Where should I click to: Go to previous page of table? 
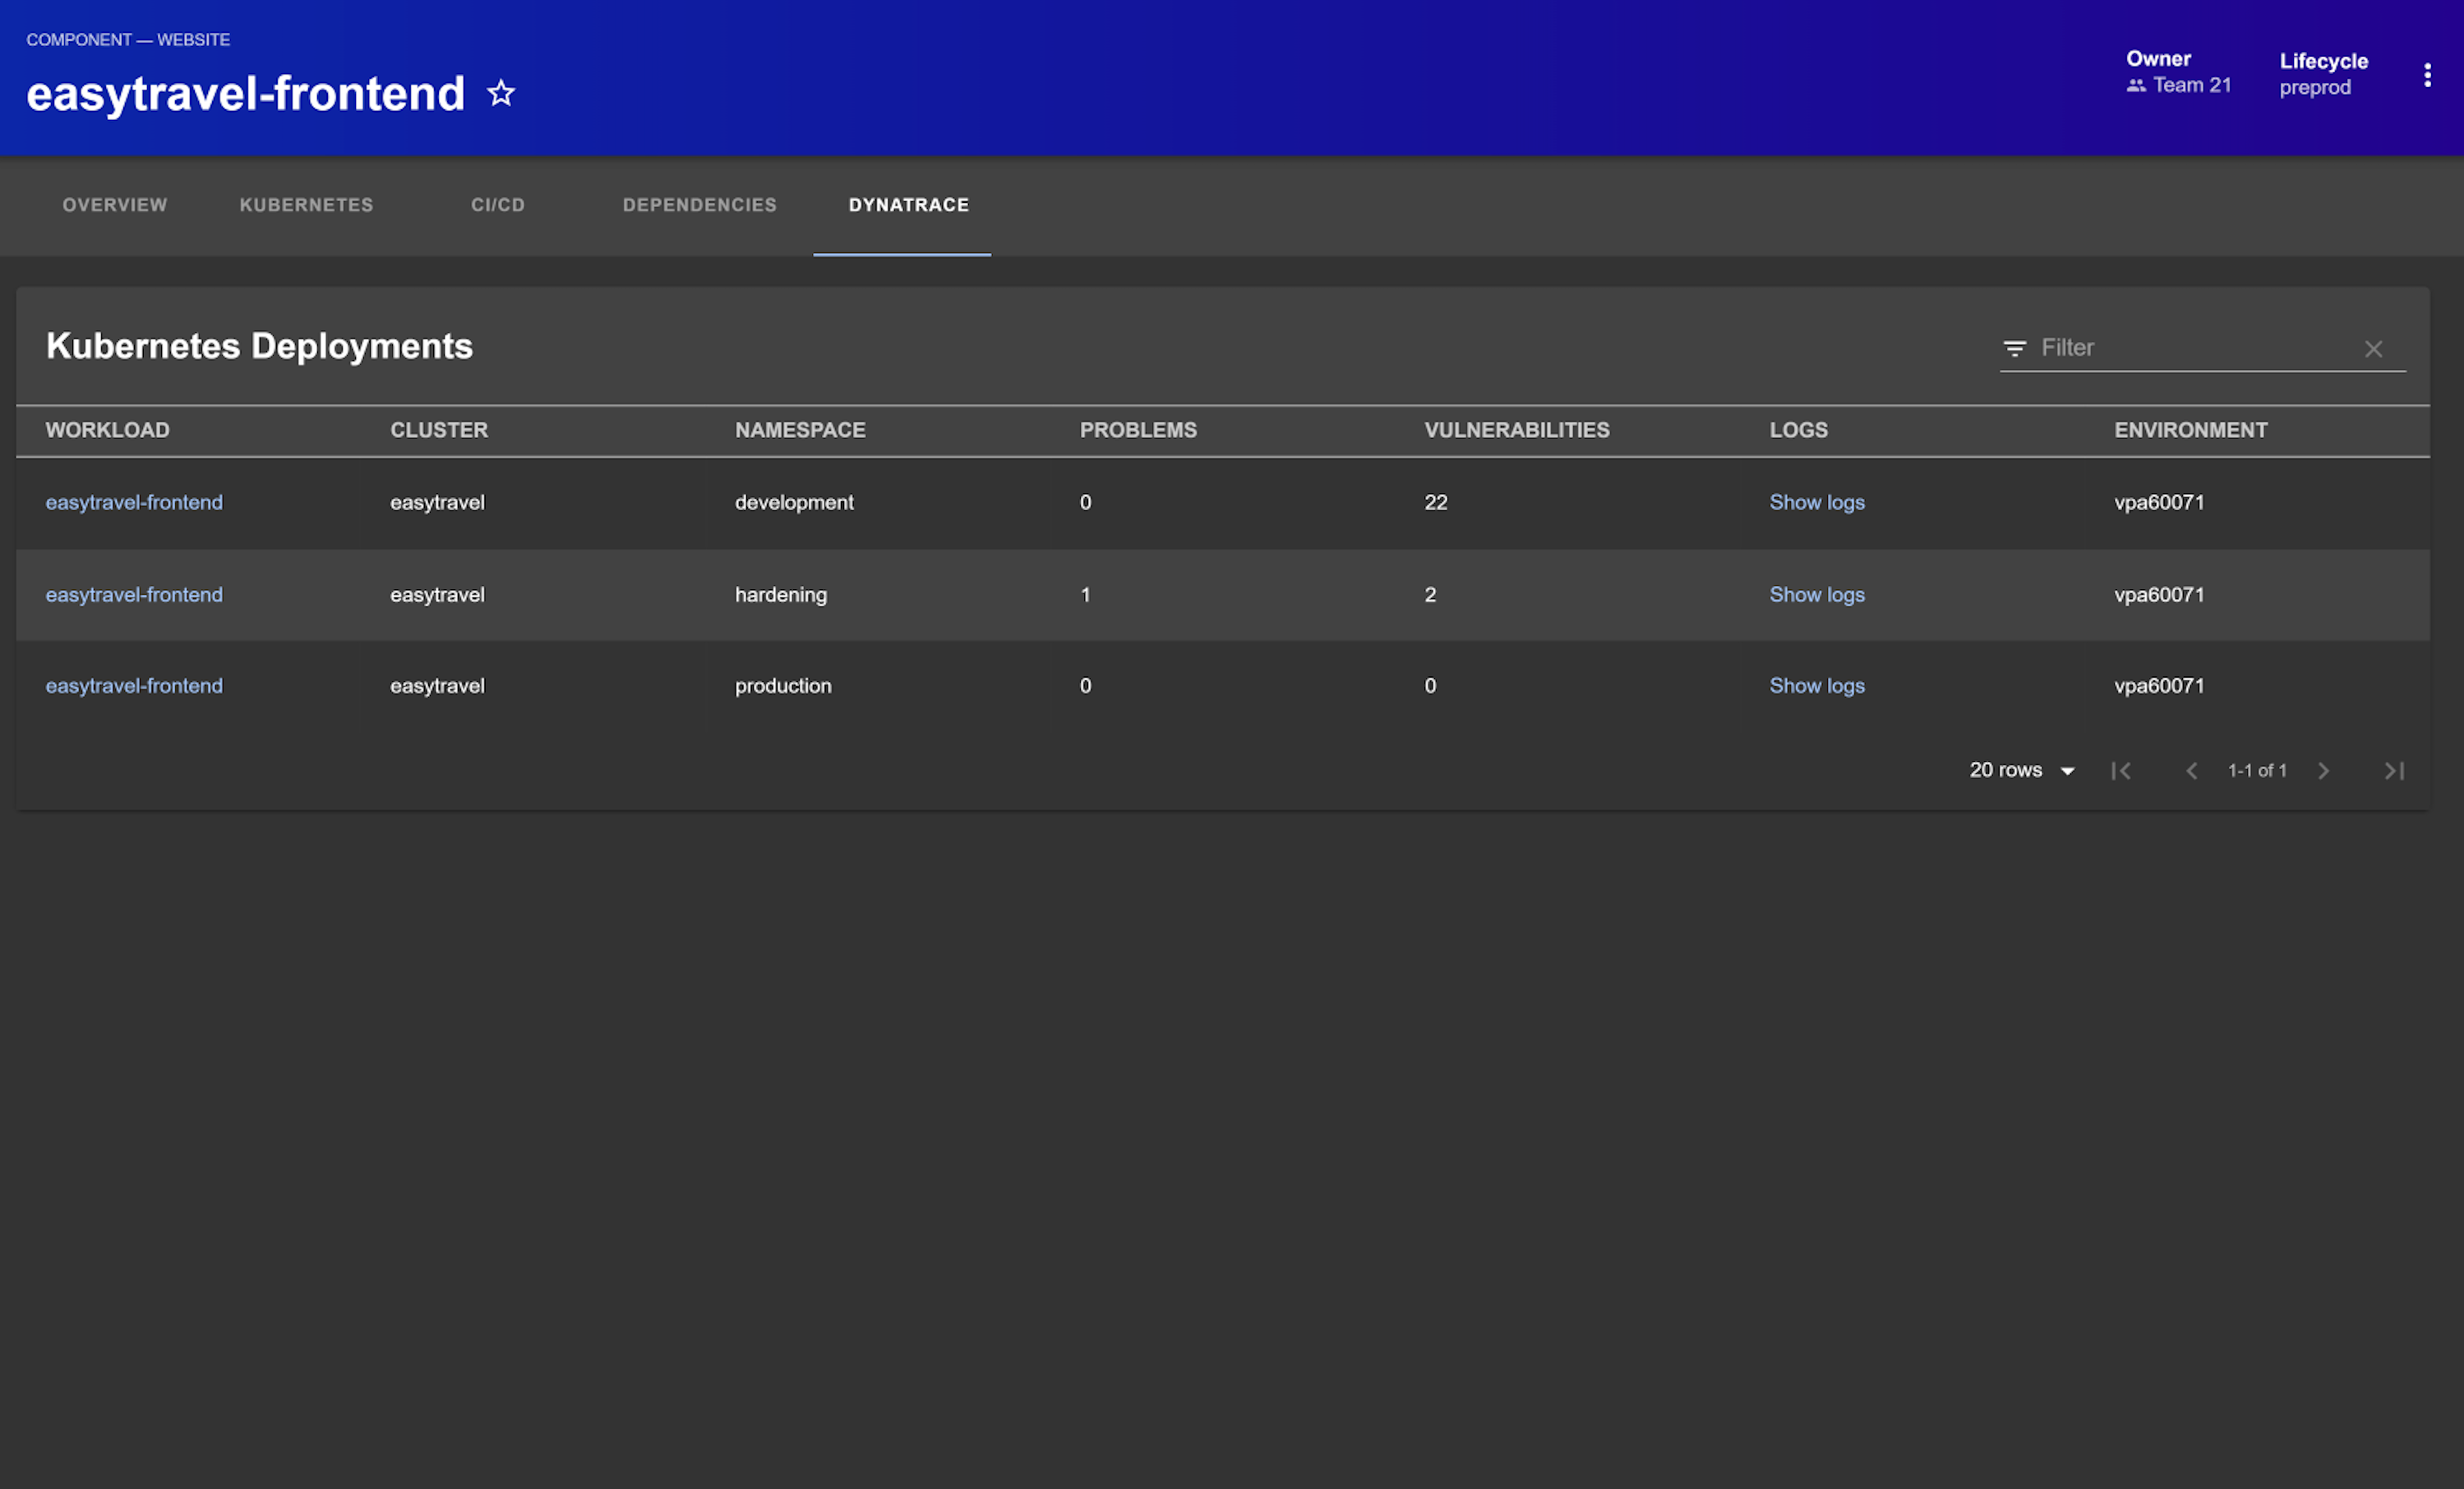coord(2191,771)
